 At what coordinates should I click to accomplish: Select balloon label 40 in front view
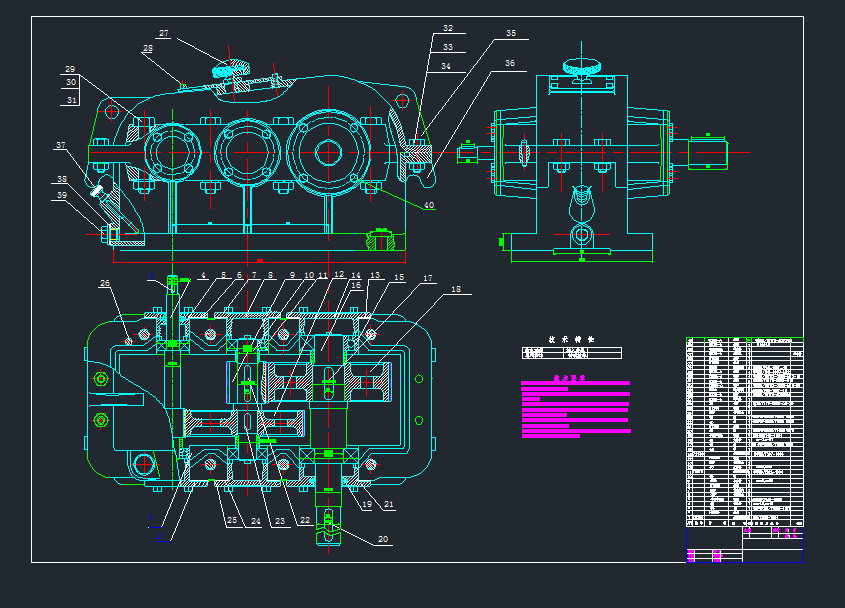click(x=429, y=206)
